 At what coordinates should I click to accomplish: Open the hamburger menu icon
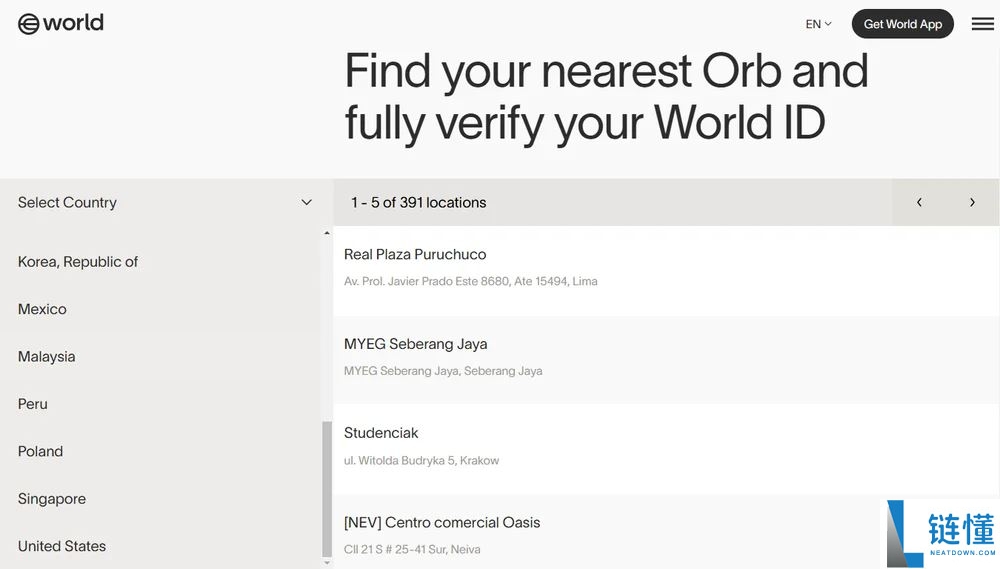[982, 24]
